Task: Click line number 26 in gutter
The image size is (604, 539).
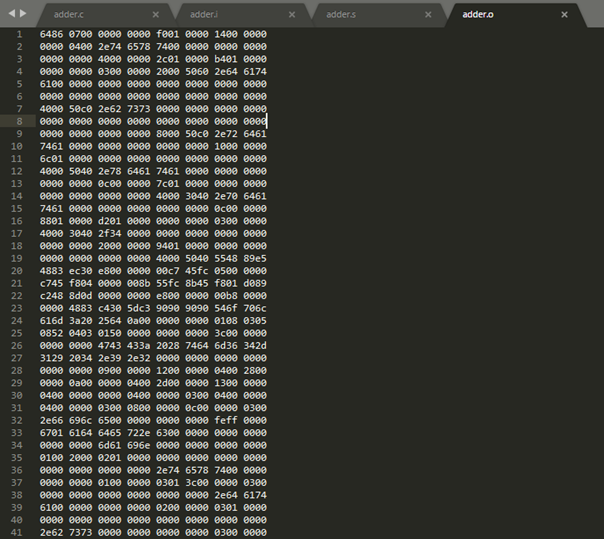Action: point(17,346)
